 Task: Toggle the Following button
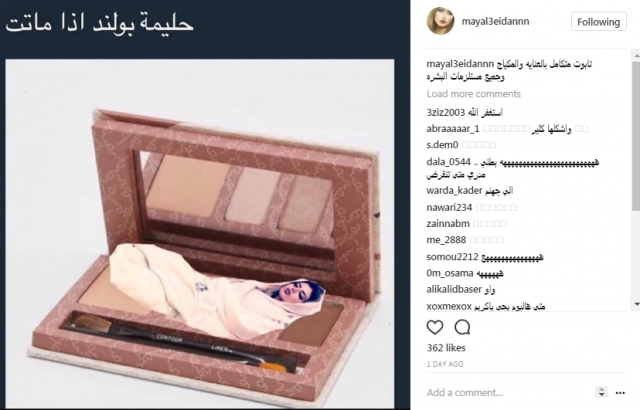[598, 22]
